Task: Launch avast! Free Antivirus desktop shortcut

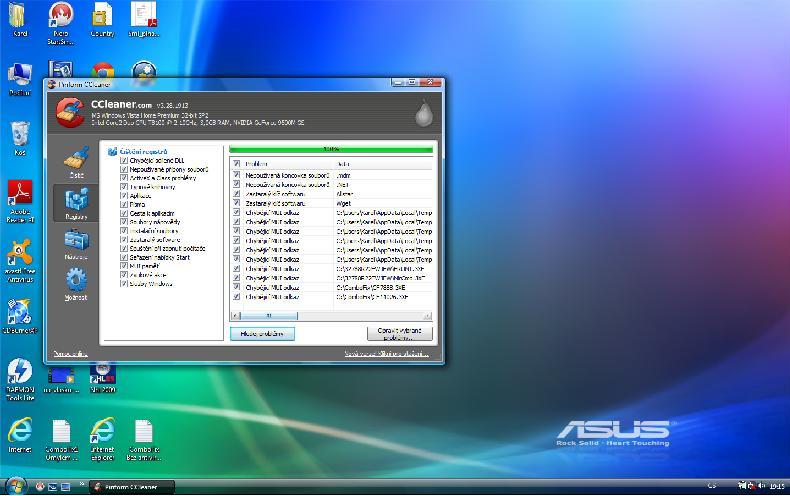Action: [x=20, y=260]
